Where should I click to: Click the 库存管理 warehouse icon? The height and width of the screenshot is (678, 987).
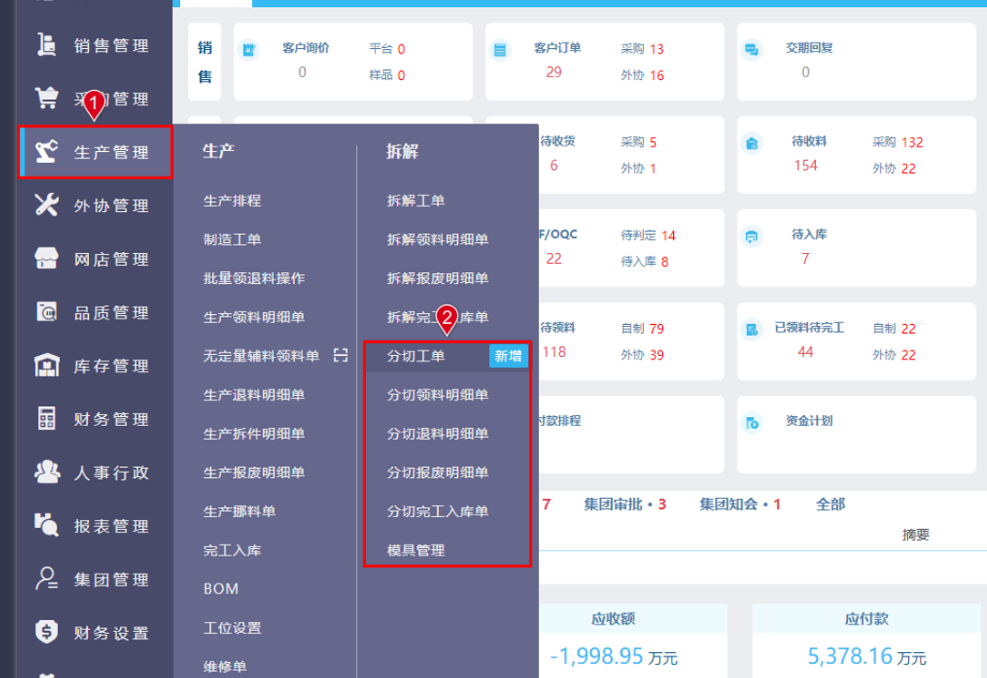coord(47,366)
